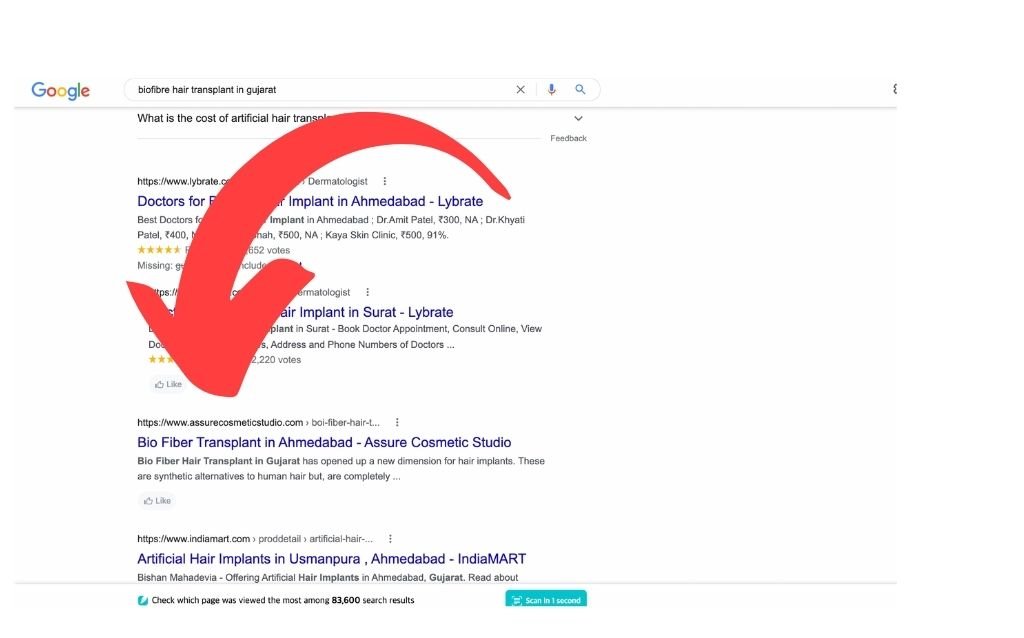1024x638 pixels.
Task: Open the Implant in Ahmedabad - Lybrate result
Action: coord(400,201)
